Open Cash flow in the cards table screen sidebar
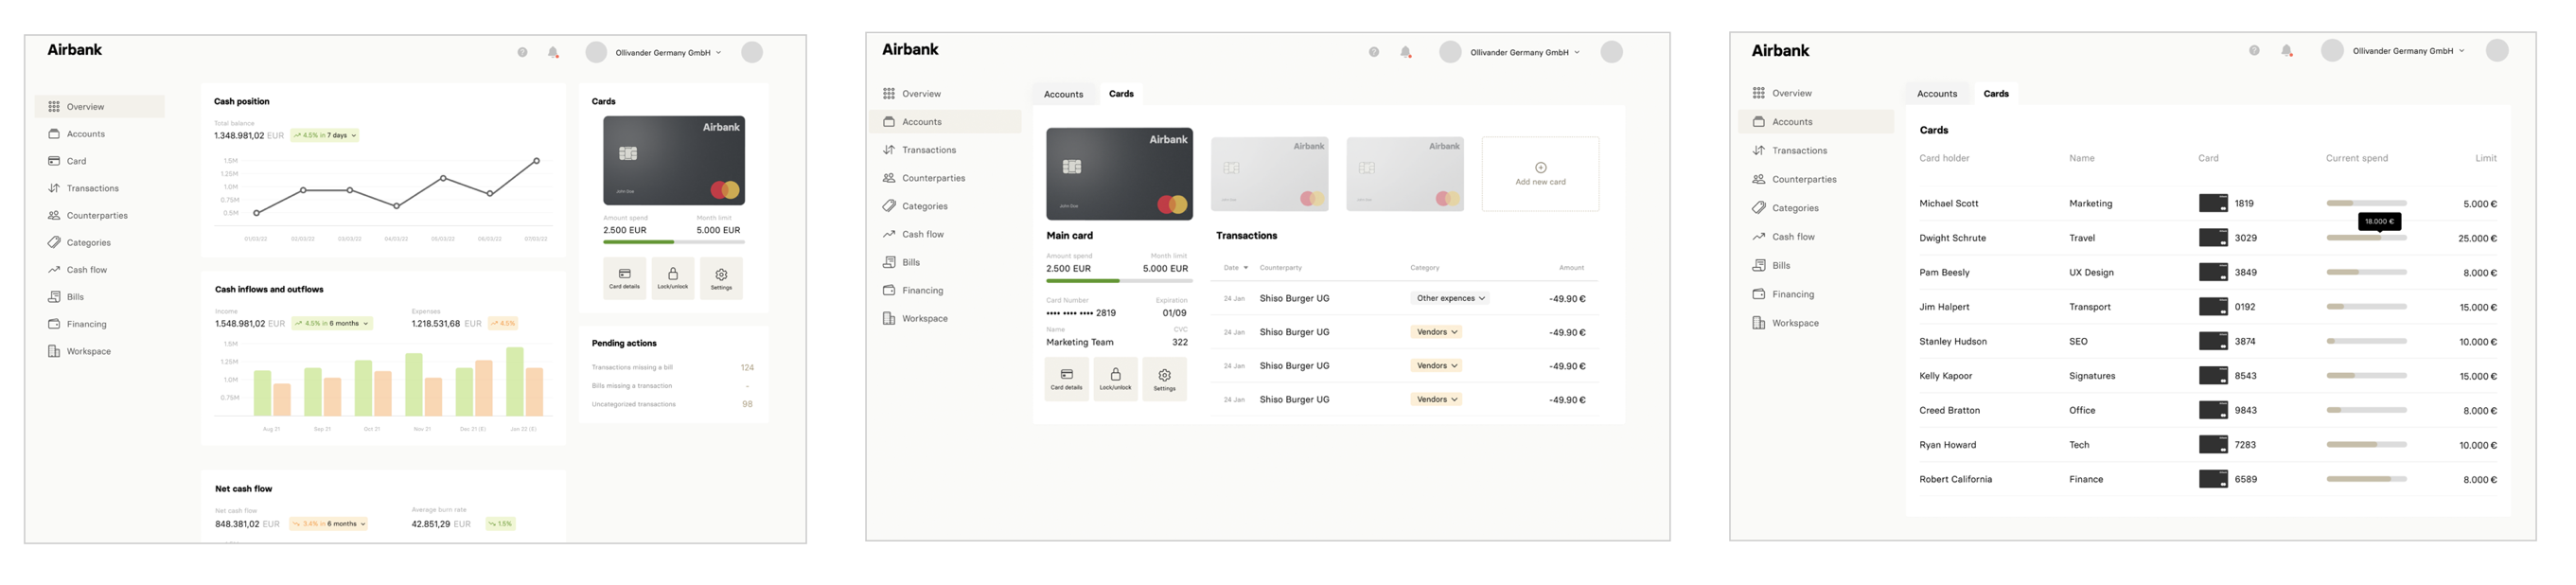 coord(1783,237)
